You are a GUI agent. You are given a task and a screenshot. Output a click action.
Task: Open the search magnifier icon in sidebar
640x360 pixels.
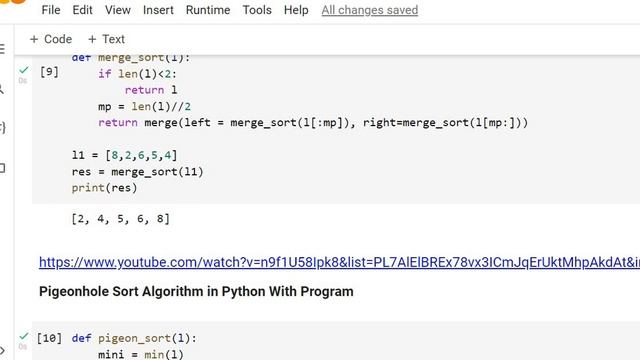click(2, 89)
